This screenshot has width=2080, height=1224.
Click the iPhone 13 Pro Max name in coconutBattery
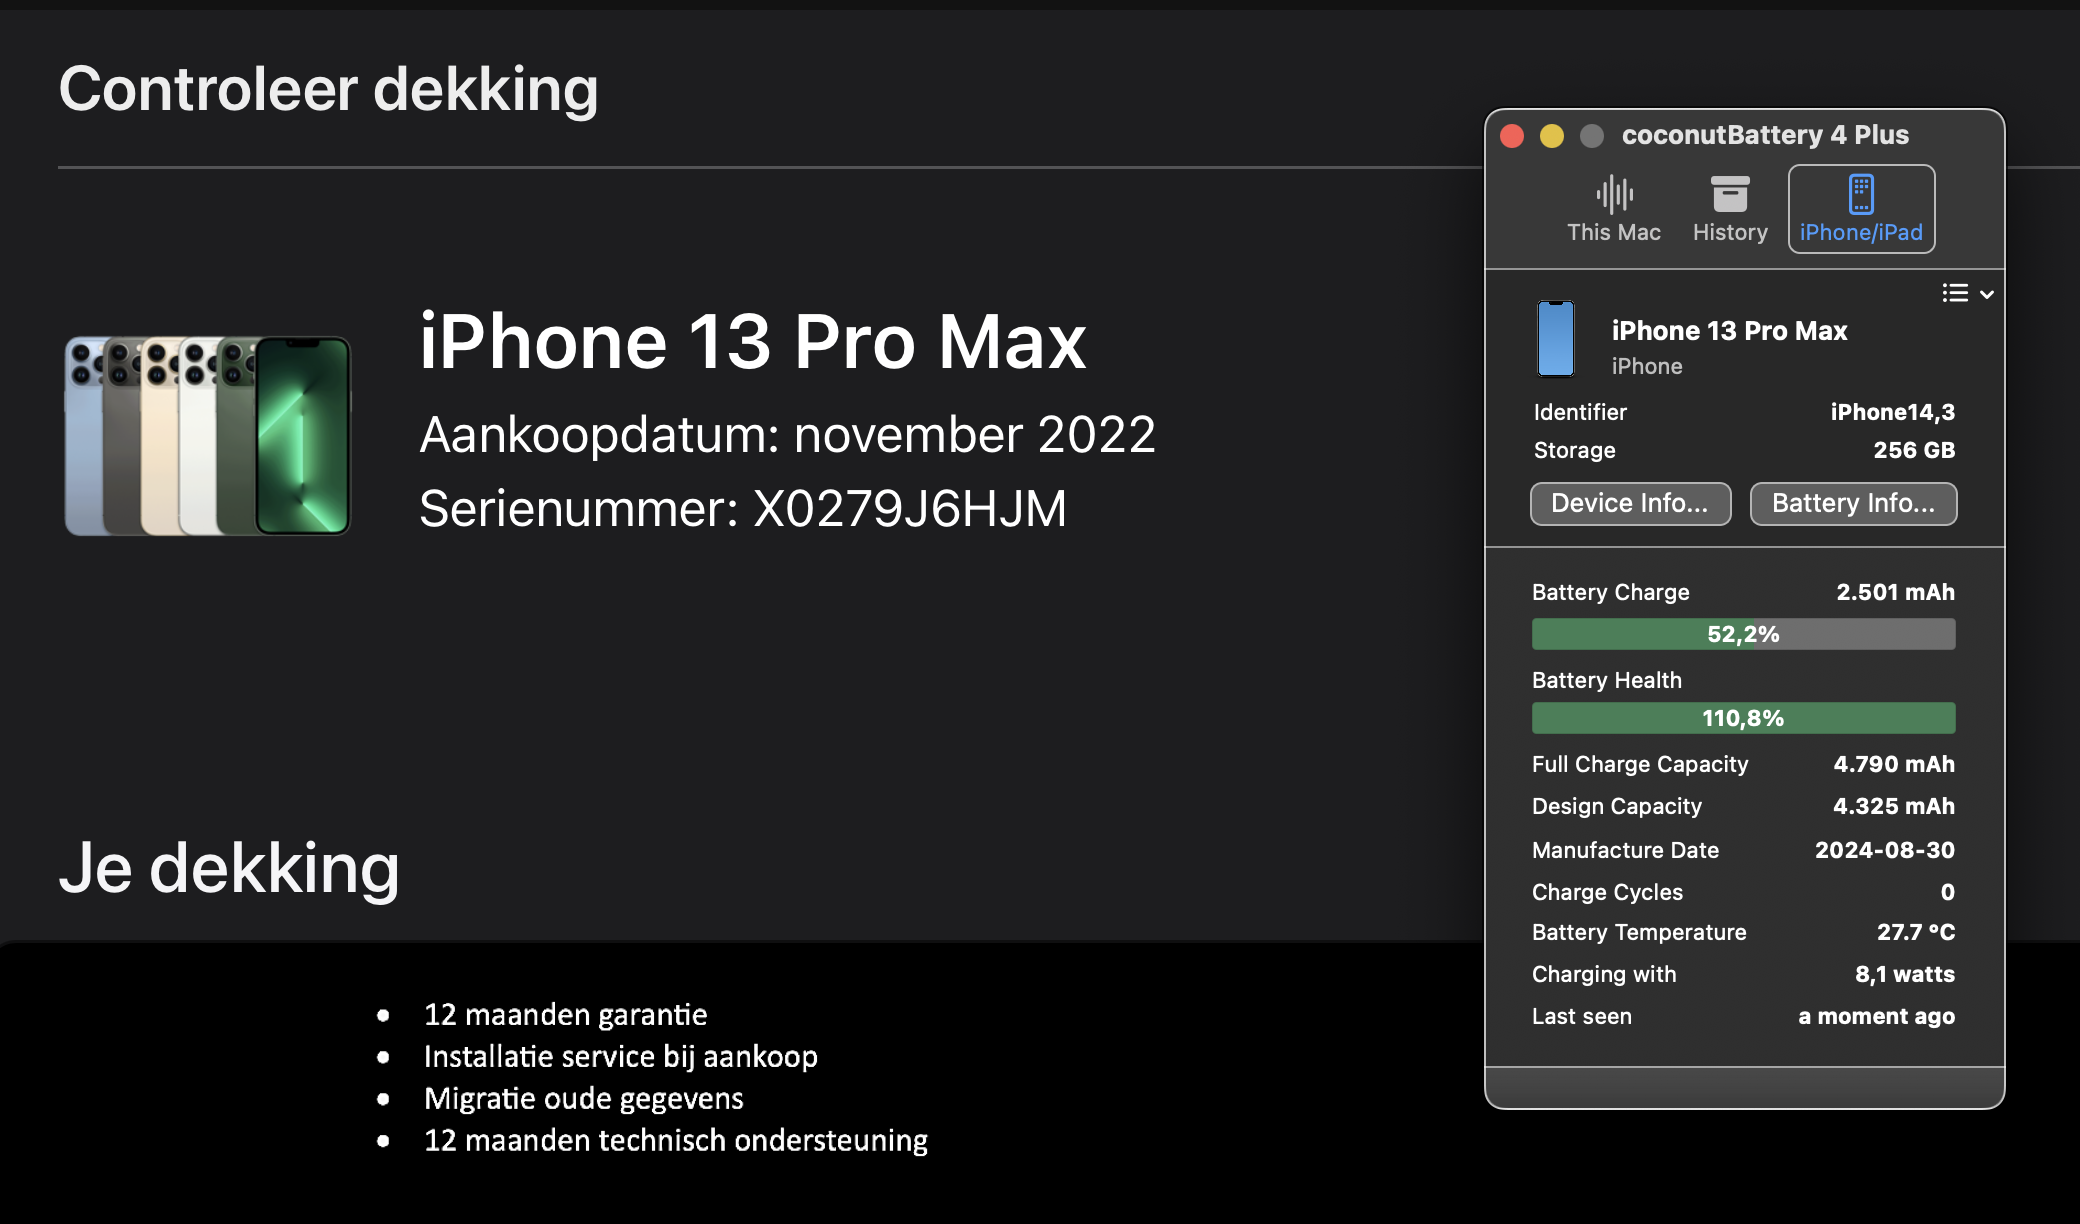1729,331
